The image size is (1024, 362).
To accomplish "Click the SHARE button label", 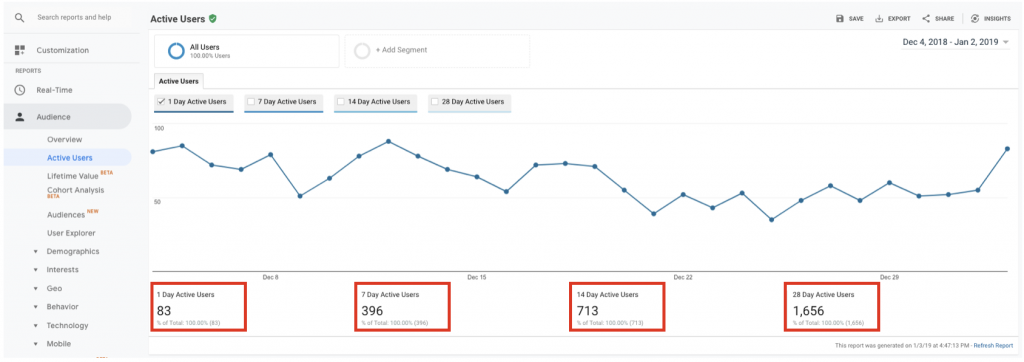I will [944, 19].
